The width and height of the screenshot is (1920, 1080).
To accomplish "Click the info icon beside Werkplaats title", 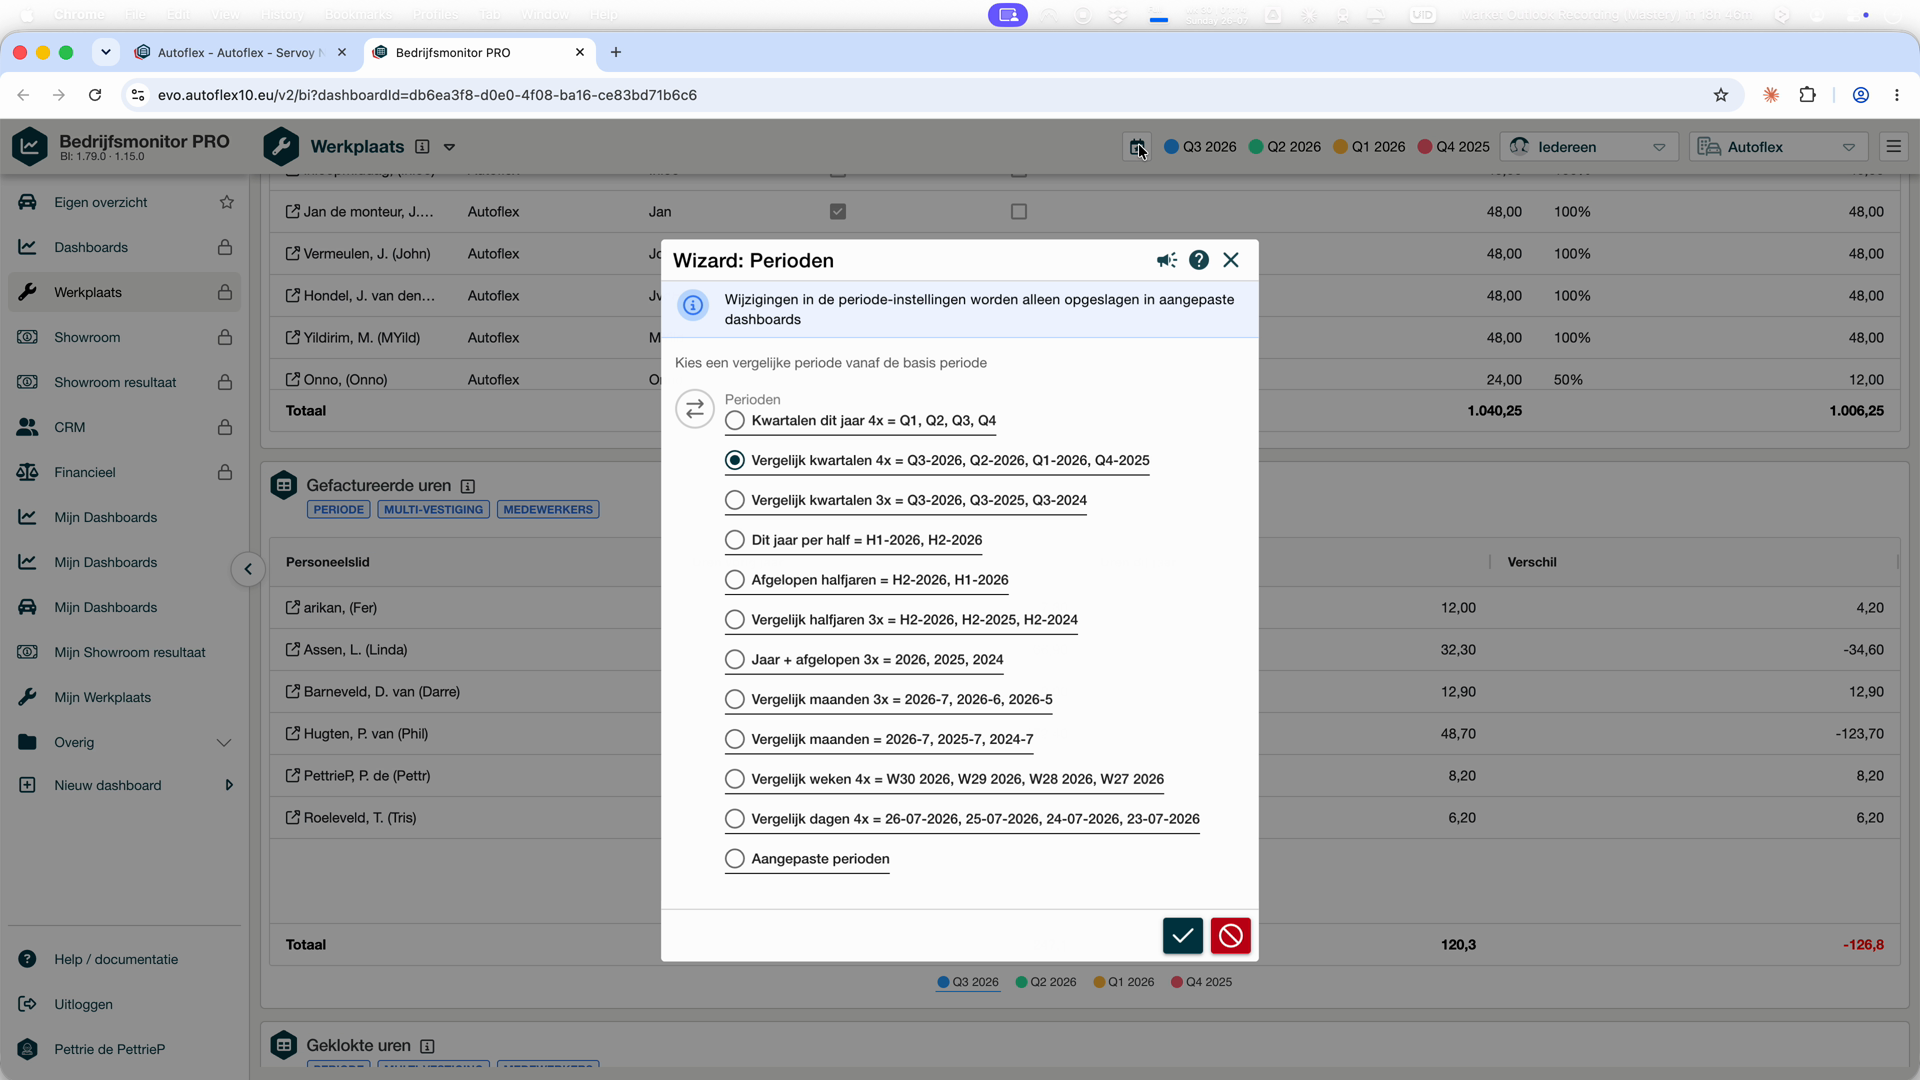I will pyautogui.click(x=423, y=147).
